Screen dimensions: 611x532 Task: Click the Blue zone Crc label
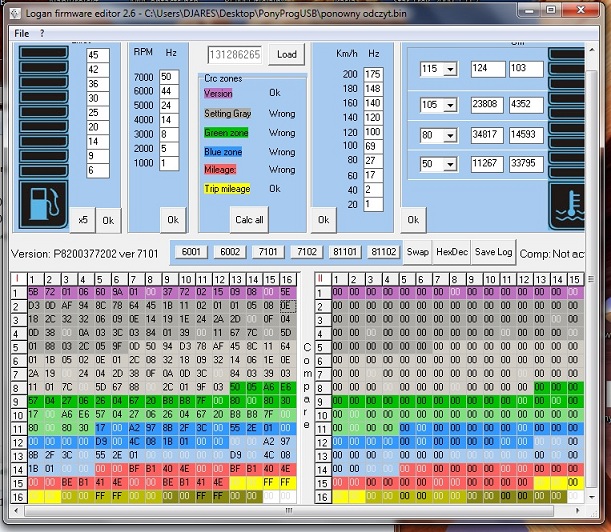pyautogui.click(x=223, y=152)
